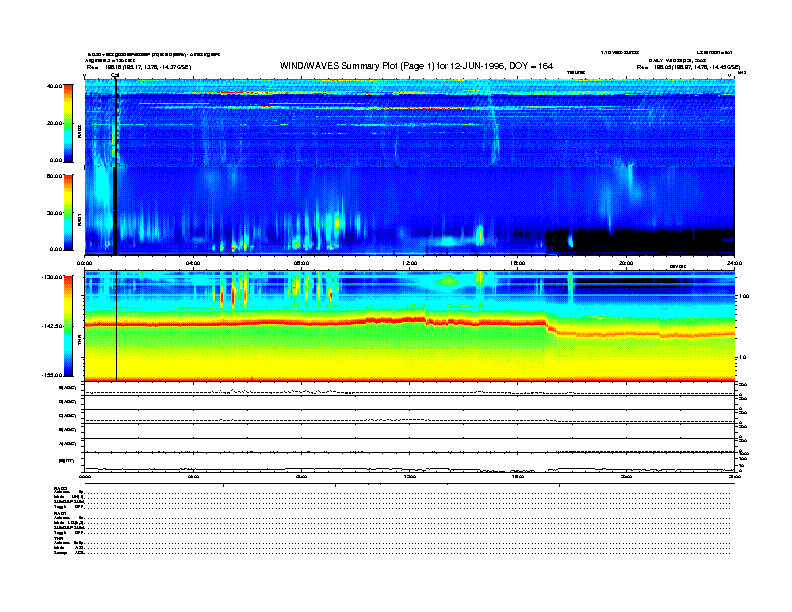Screen dimensions: 792x612
Task: Click 12:00 tick beneath the bottom line plot
Action: [410, 477]
